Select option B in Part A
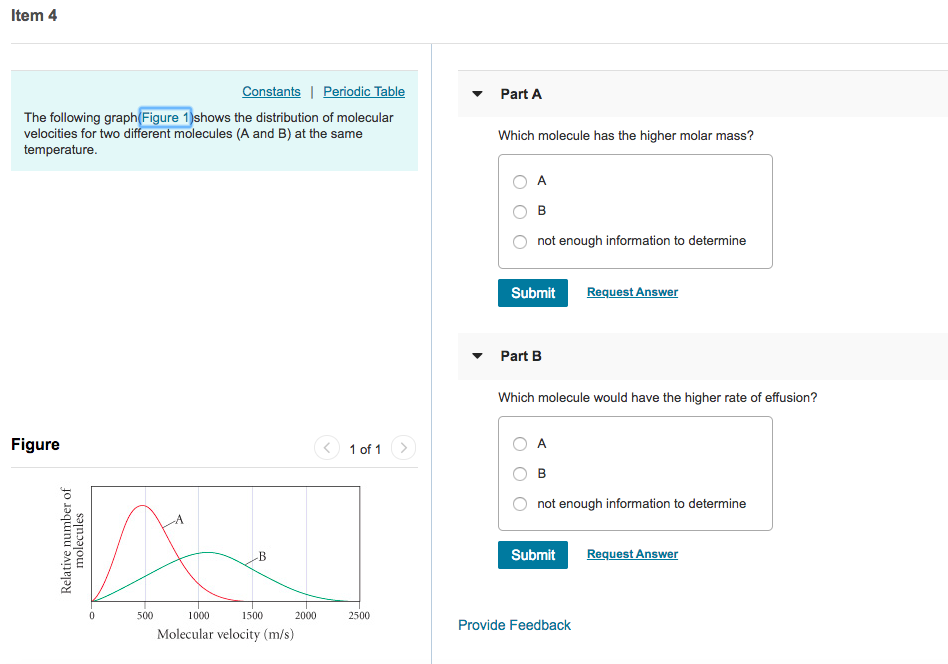The width and height of the screenshot is (948, 664). [520, 211]
